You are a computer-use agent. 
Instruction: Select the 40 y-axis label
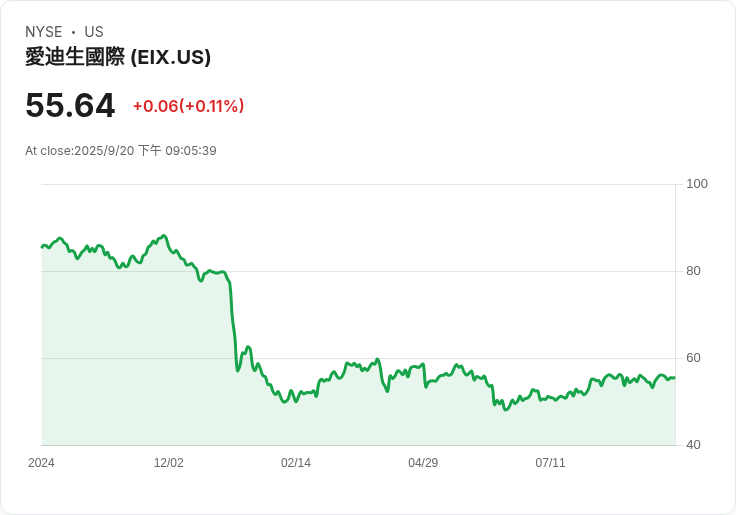693,445
